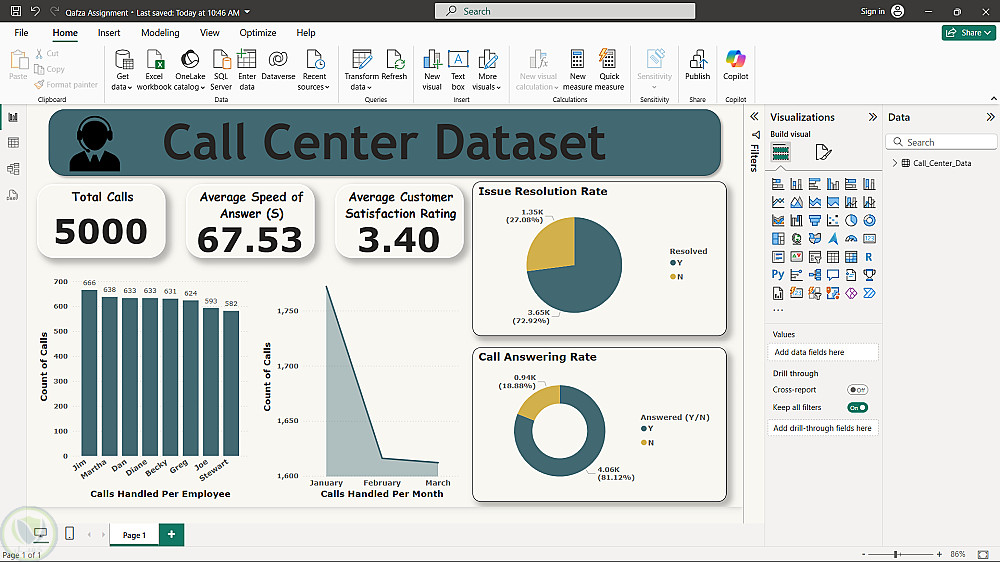The image size is (1000, 562).
Task: Insert a Donut chart visual
Action: (x=869, y=221)
